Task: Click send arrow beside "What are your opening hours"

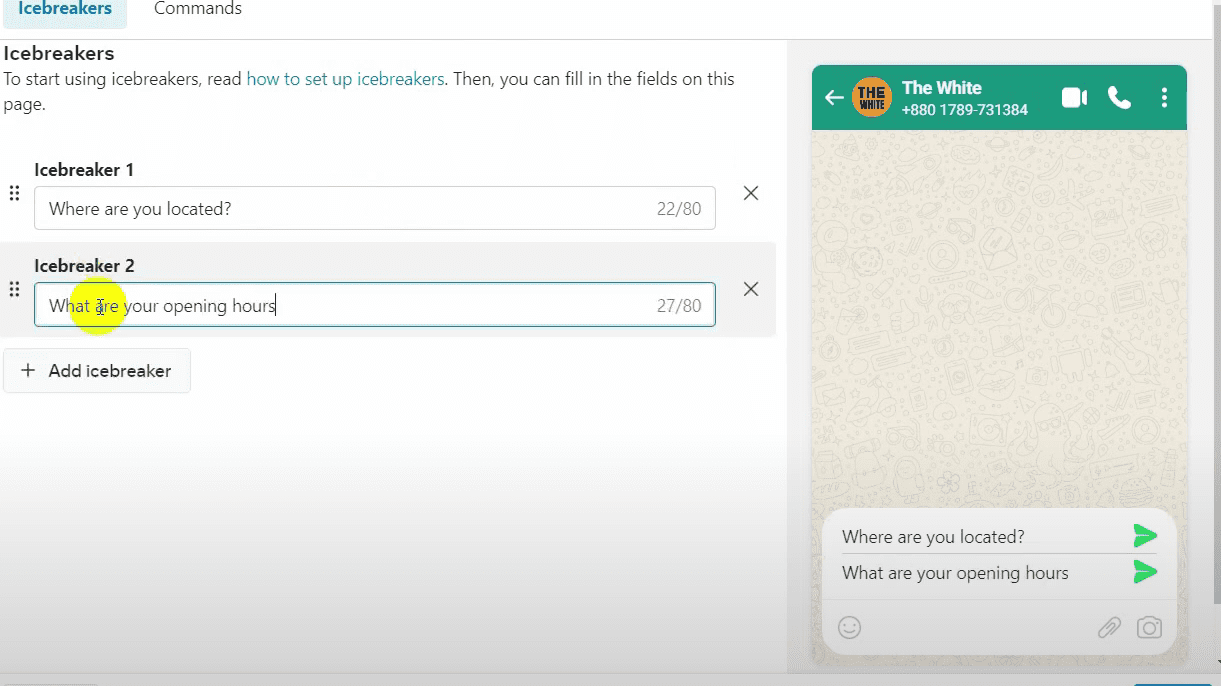Action: click(1145, 573)
